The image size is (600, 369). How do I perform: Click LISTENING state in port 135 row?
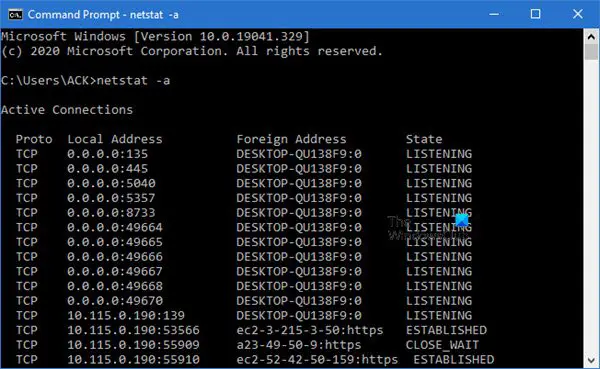click(439, 154)
